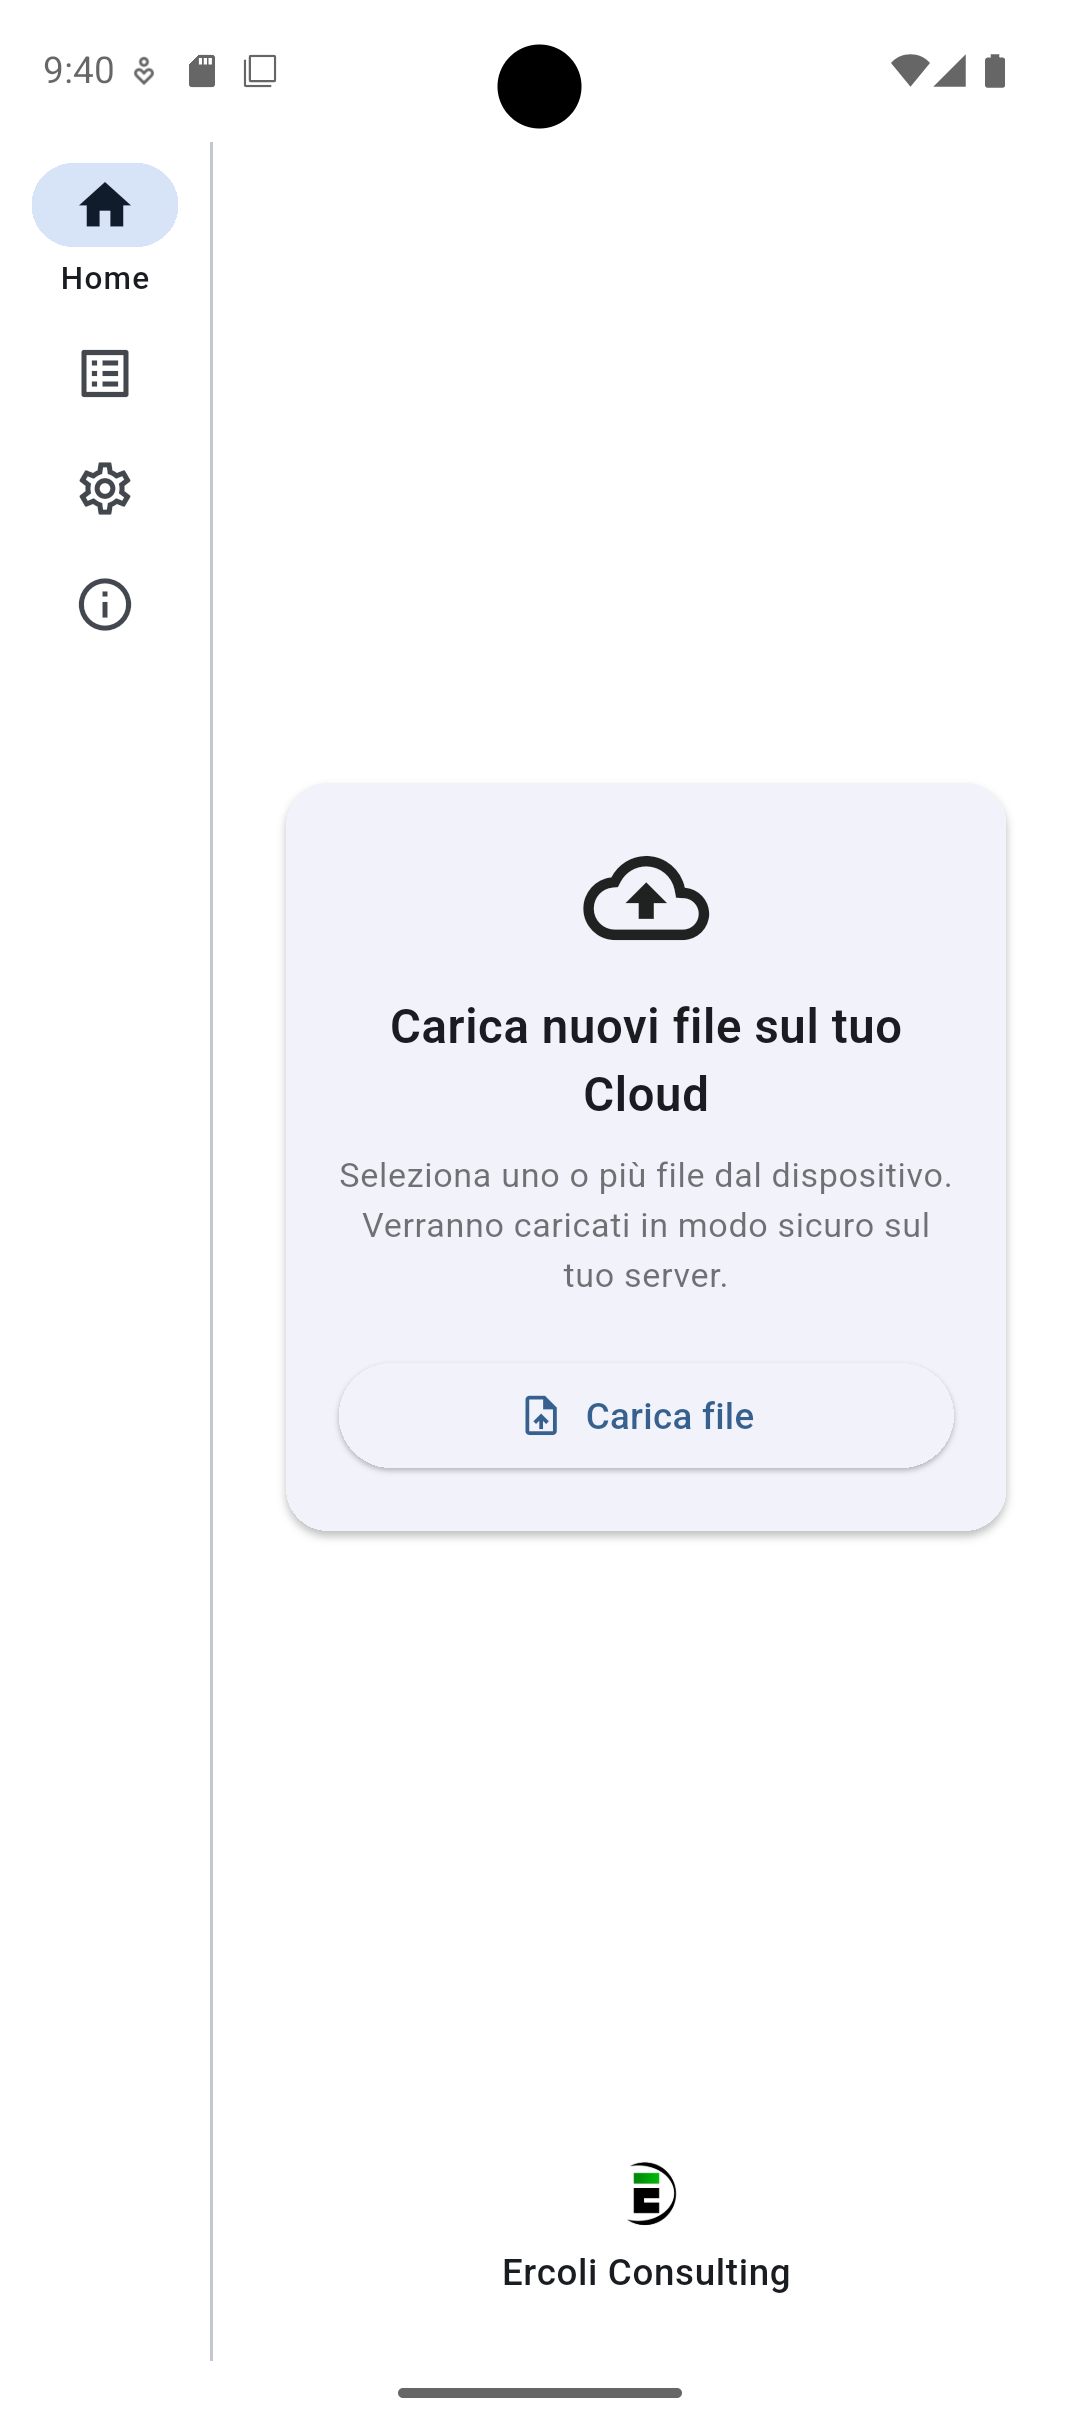The height and width of the screenshot is (2424, 1080).
Task: Click the 'Seleziona uno o più file' description
Action: click(646, 1225)
